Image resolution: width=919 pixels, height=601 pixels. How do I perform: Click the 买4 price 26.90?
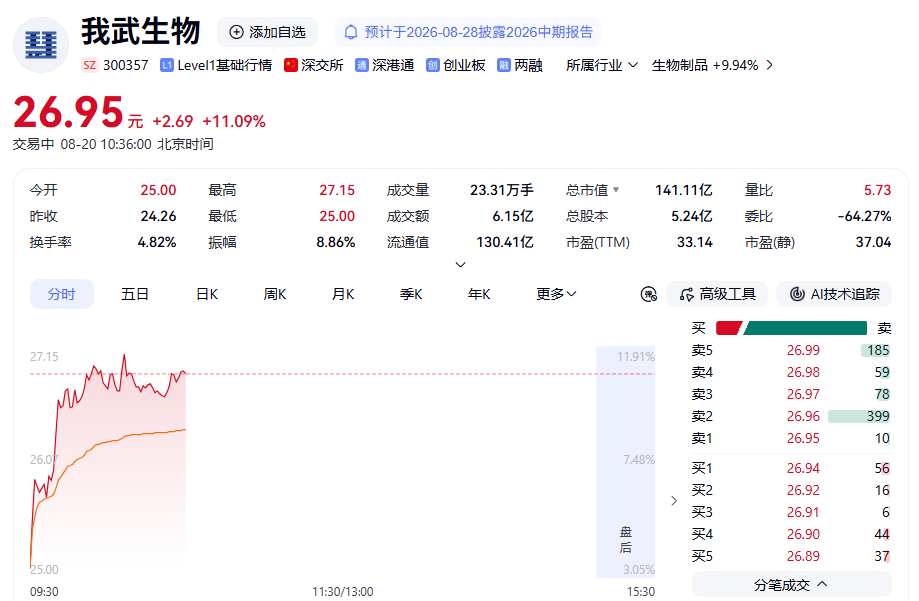pyautogui.click(x=803, y=534)
